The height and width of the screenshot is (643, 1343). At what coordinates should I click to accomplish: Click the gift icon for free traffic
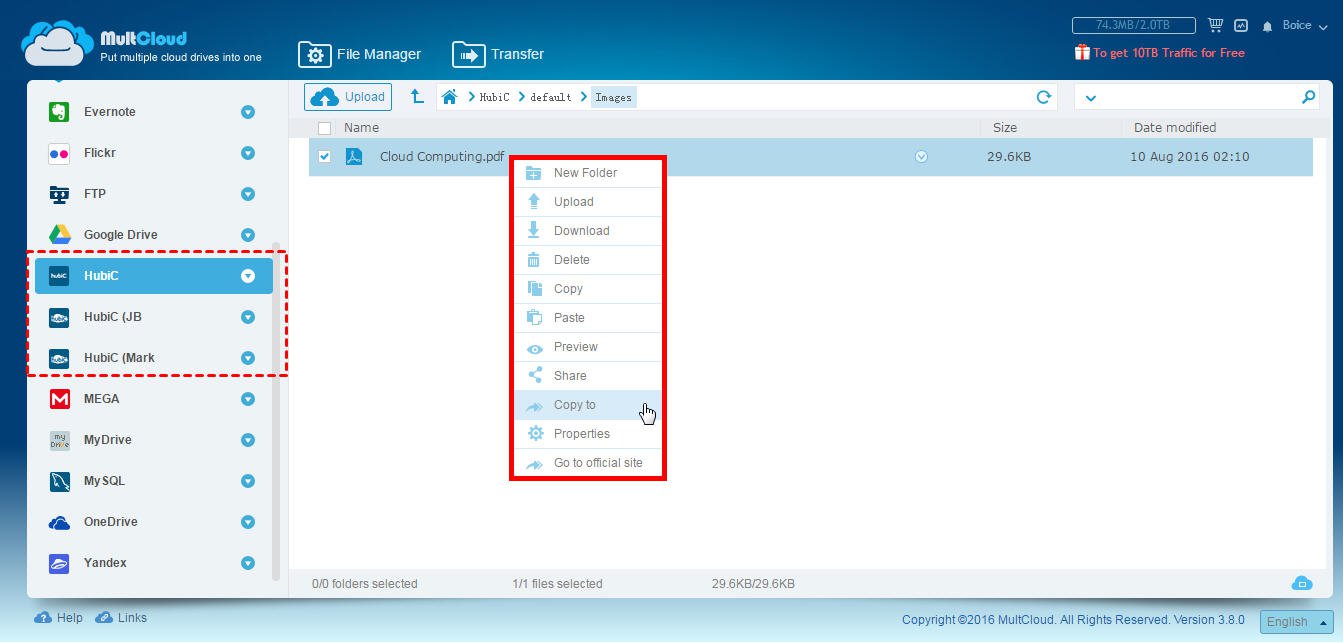[1082, 52]
